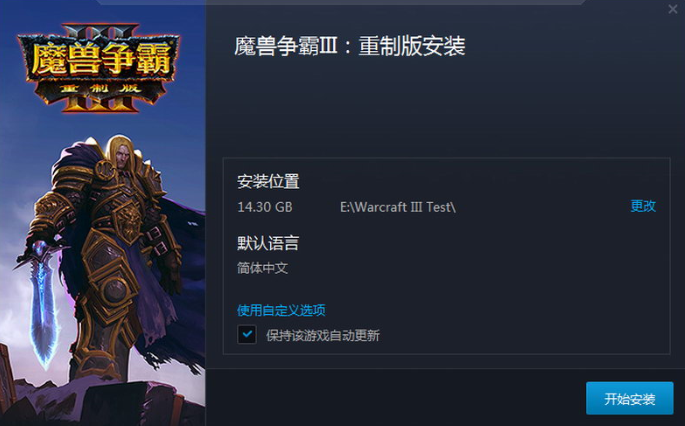The width and height of the screenshot is (685, 426).
Task: Toggle the 保持该游戏自动更新 checkbox
Action: [x=247, y=335]
